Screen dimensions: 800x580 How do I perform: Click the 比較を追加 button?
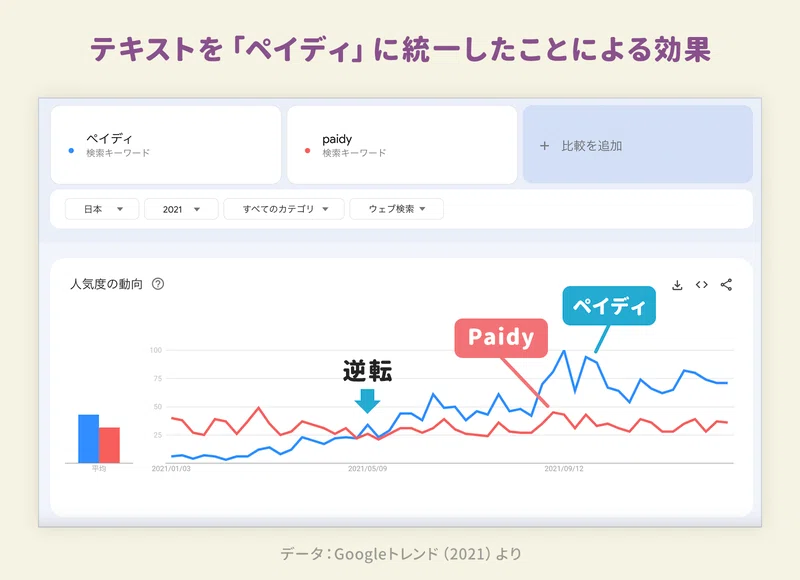tap(637, 145)
